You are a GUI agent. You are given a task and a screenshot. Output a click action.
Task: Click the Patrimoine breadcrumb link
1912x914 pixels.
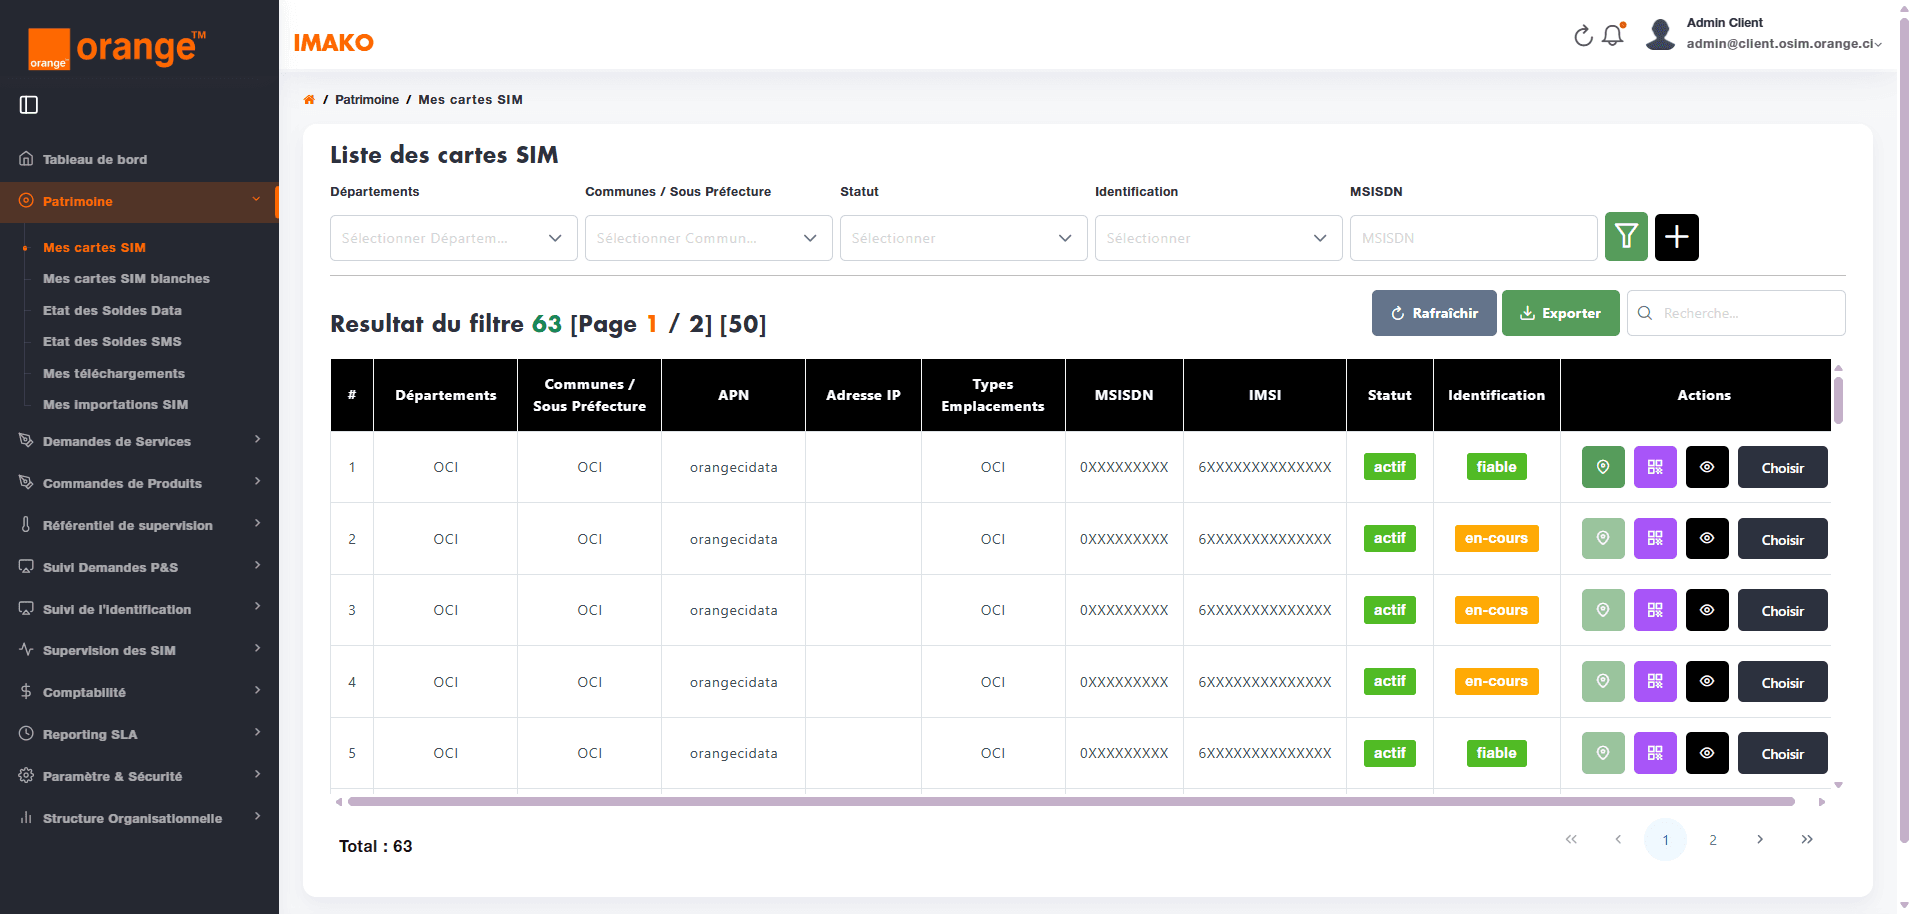click(367, 100)
